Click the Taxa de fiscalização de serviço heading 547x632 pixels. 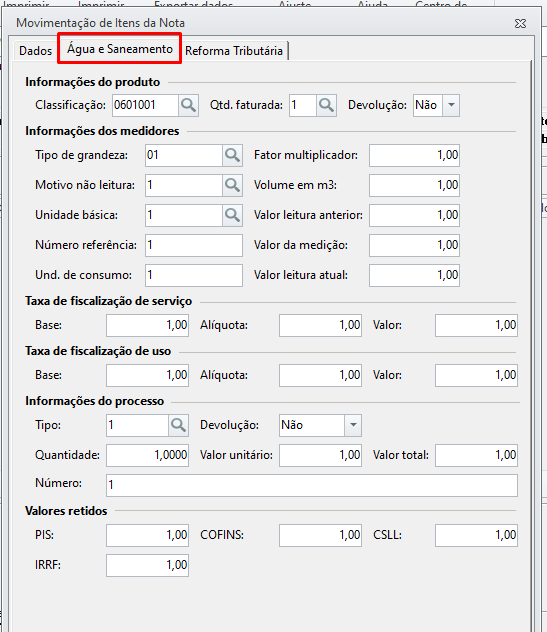(x=108, y=301)
